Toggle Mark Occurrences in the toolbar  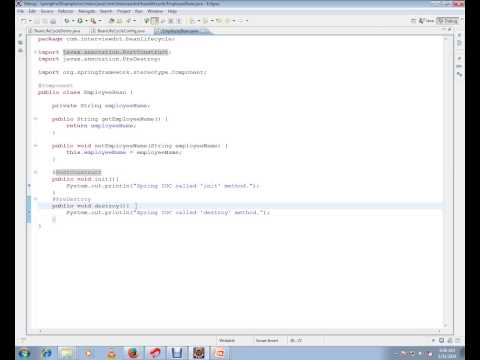155,21
